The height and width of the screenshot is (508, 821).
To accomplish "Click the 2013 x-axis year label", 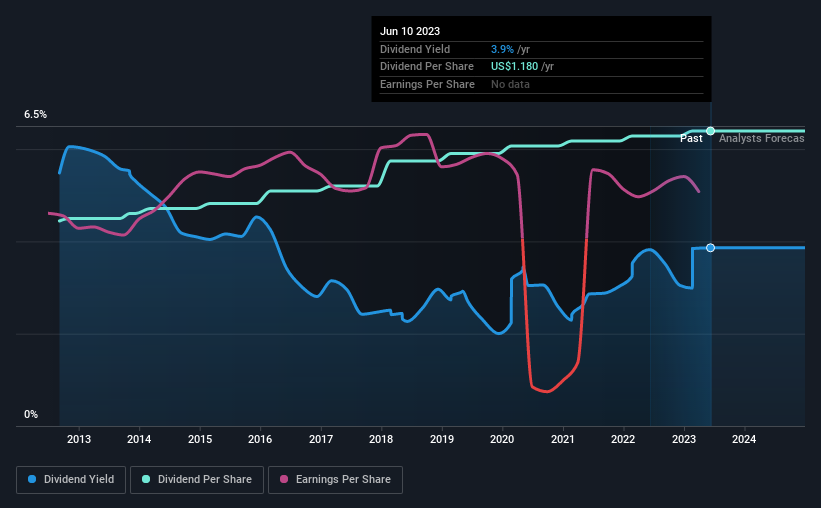I will click(x=79, y=439).
